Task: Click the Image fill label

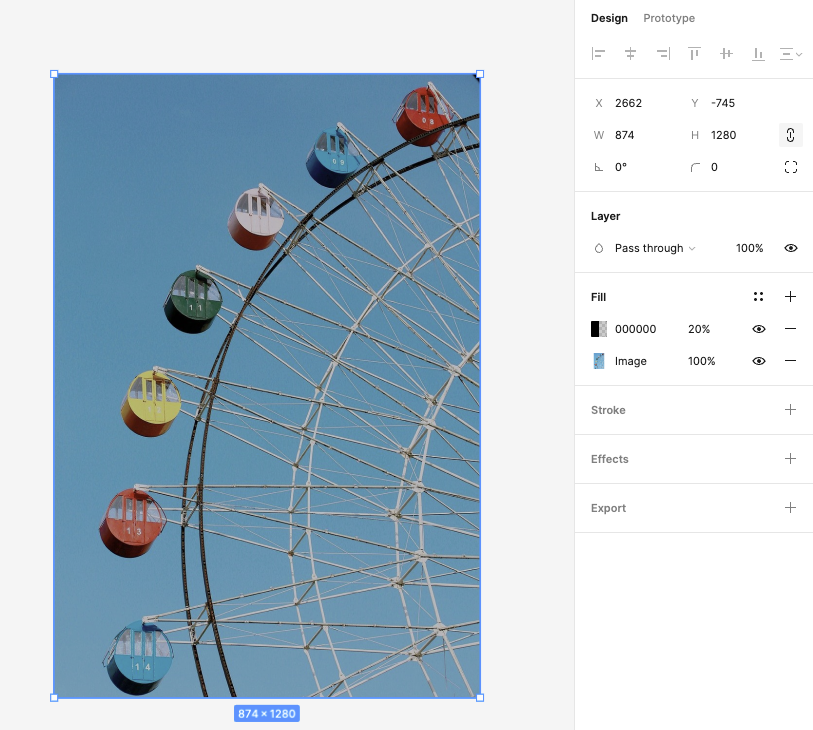Action: point(630,361)
